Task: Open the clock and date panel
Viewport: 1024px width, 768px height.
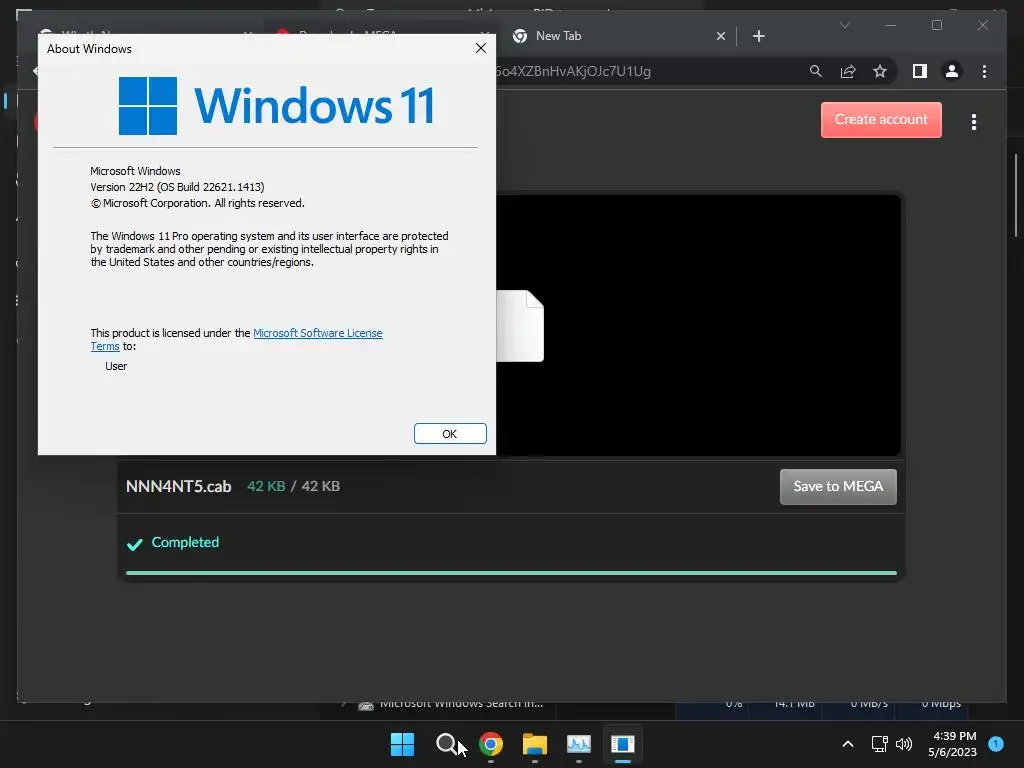Action: 952,744
